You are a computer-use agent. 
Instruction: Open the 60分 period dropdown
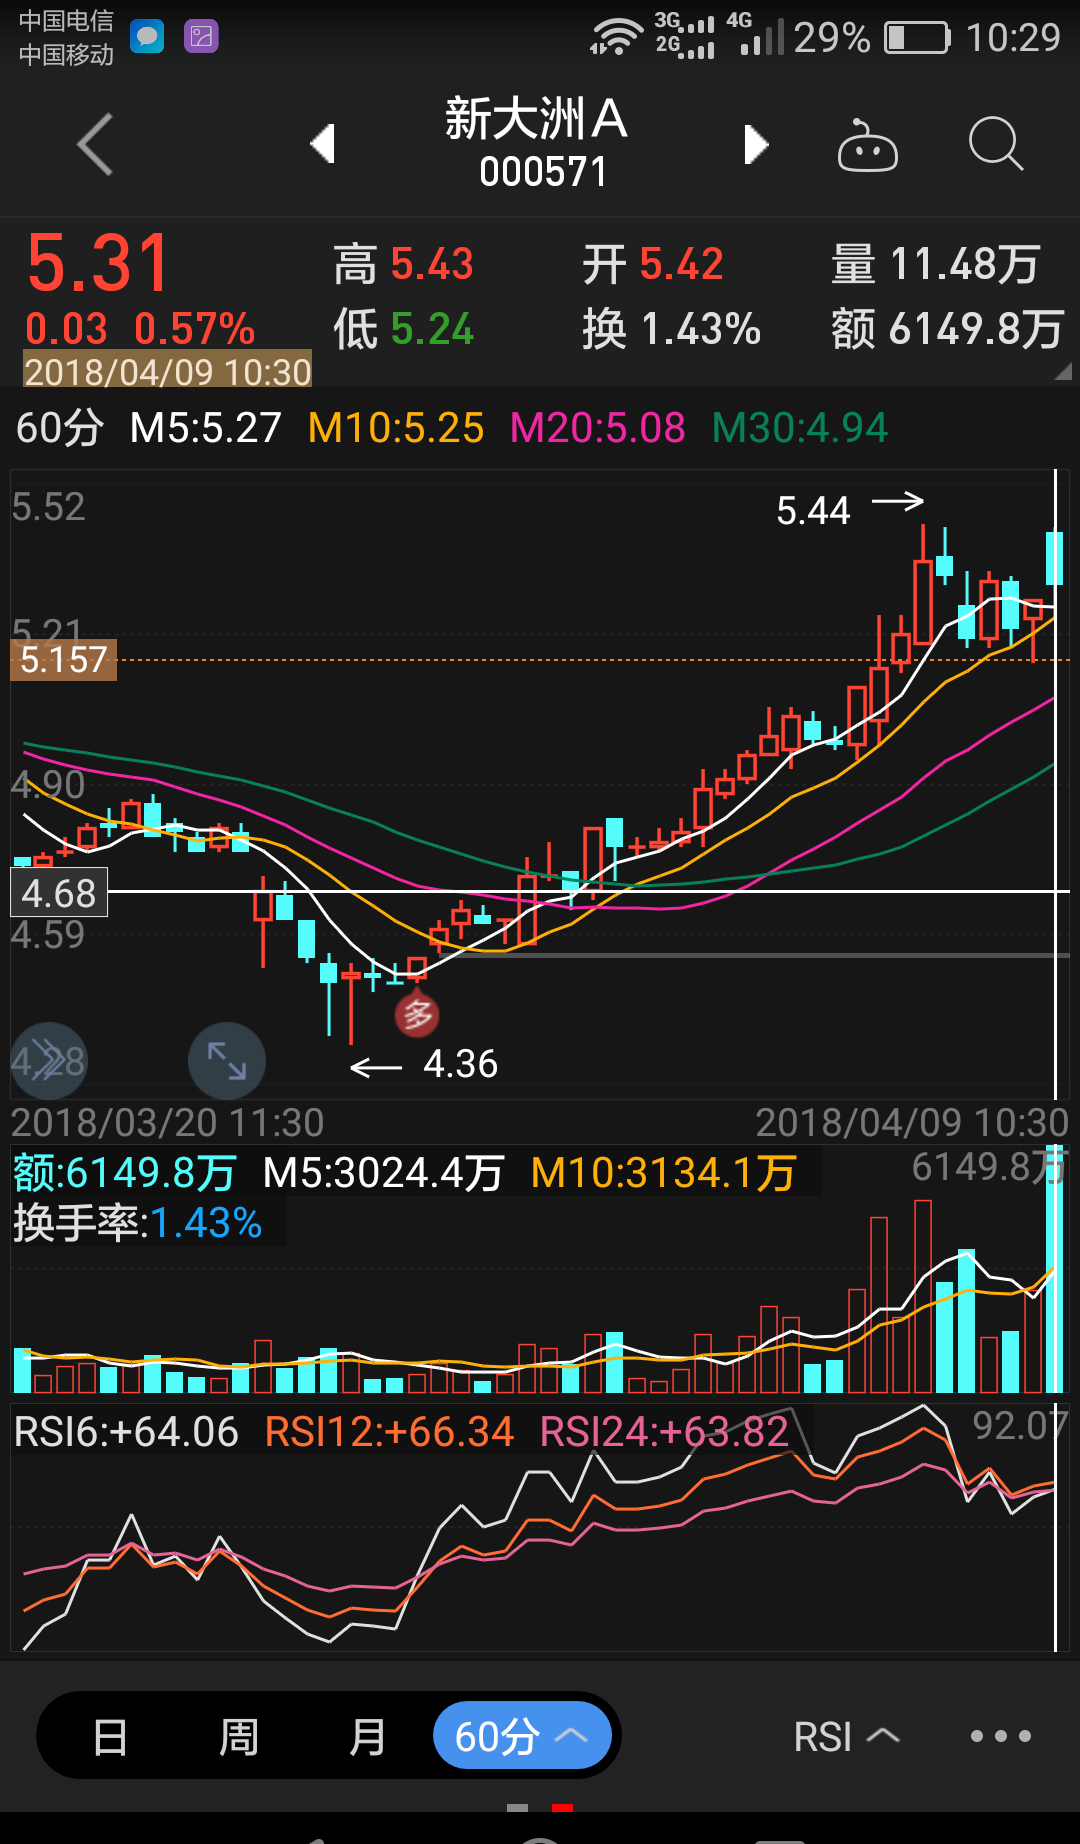point(522,1736)
